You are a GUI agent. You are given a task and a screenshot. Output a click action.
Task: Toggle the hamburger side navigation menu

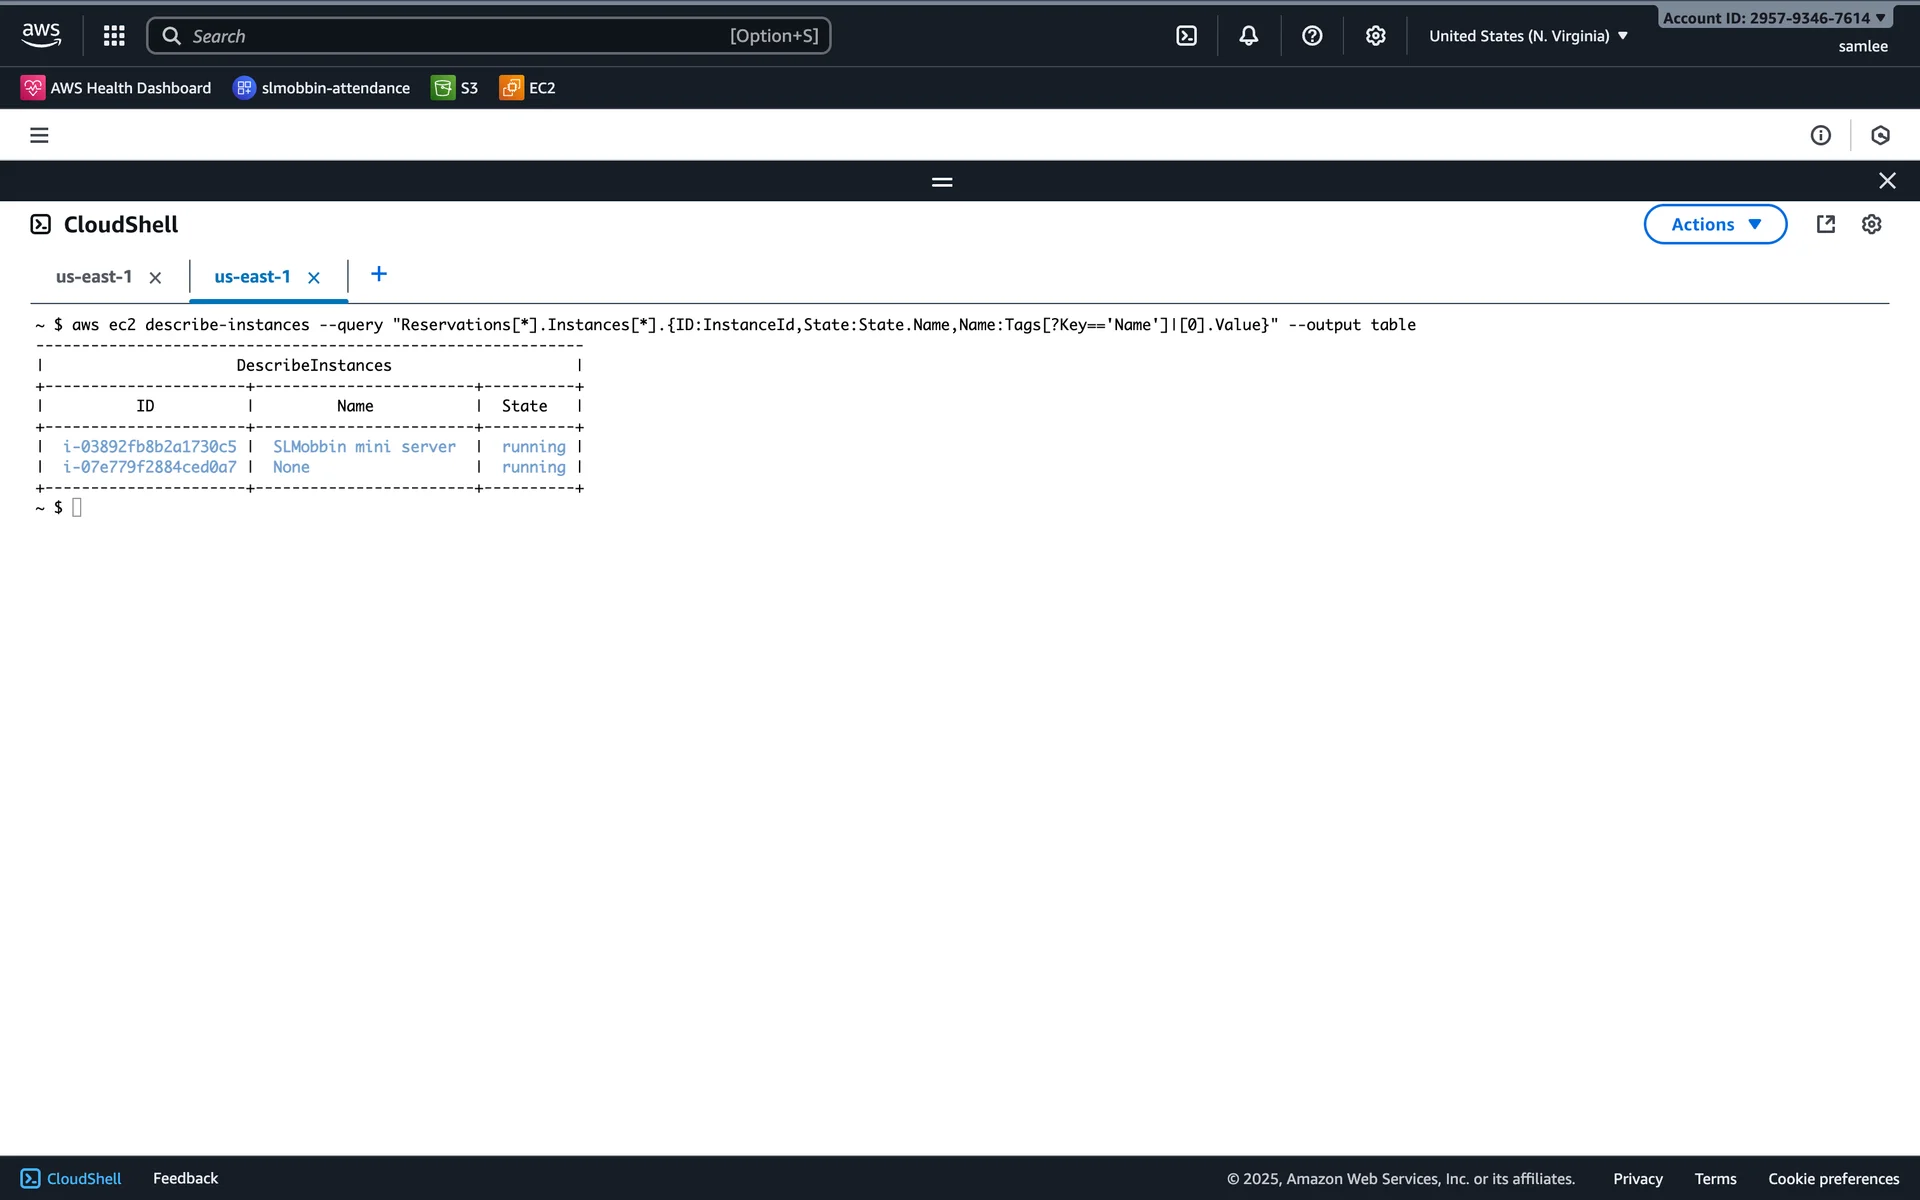point(39,135)
